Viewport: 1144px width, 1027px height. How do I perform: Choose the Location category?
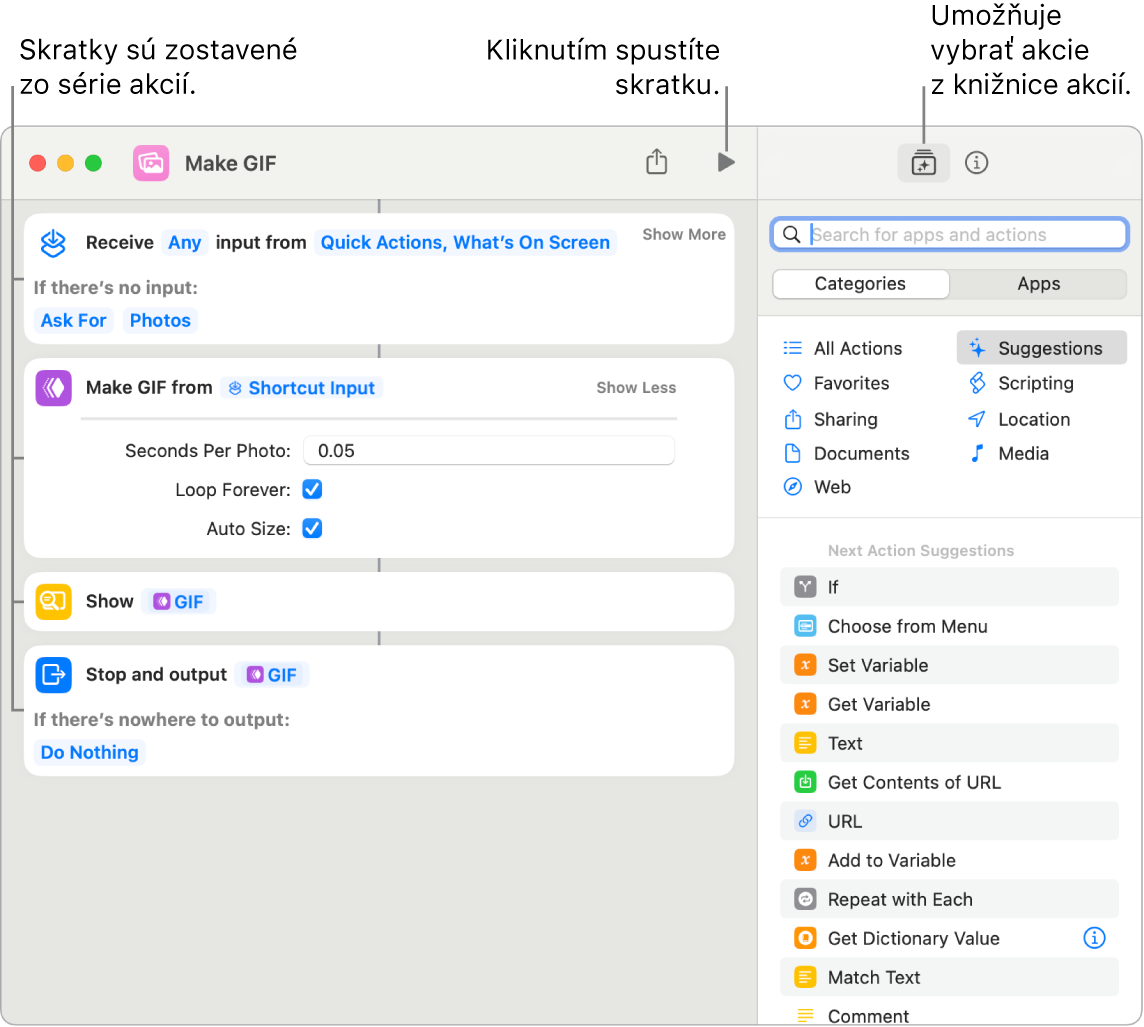[x=1033, y=419]
